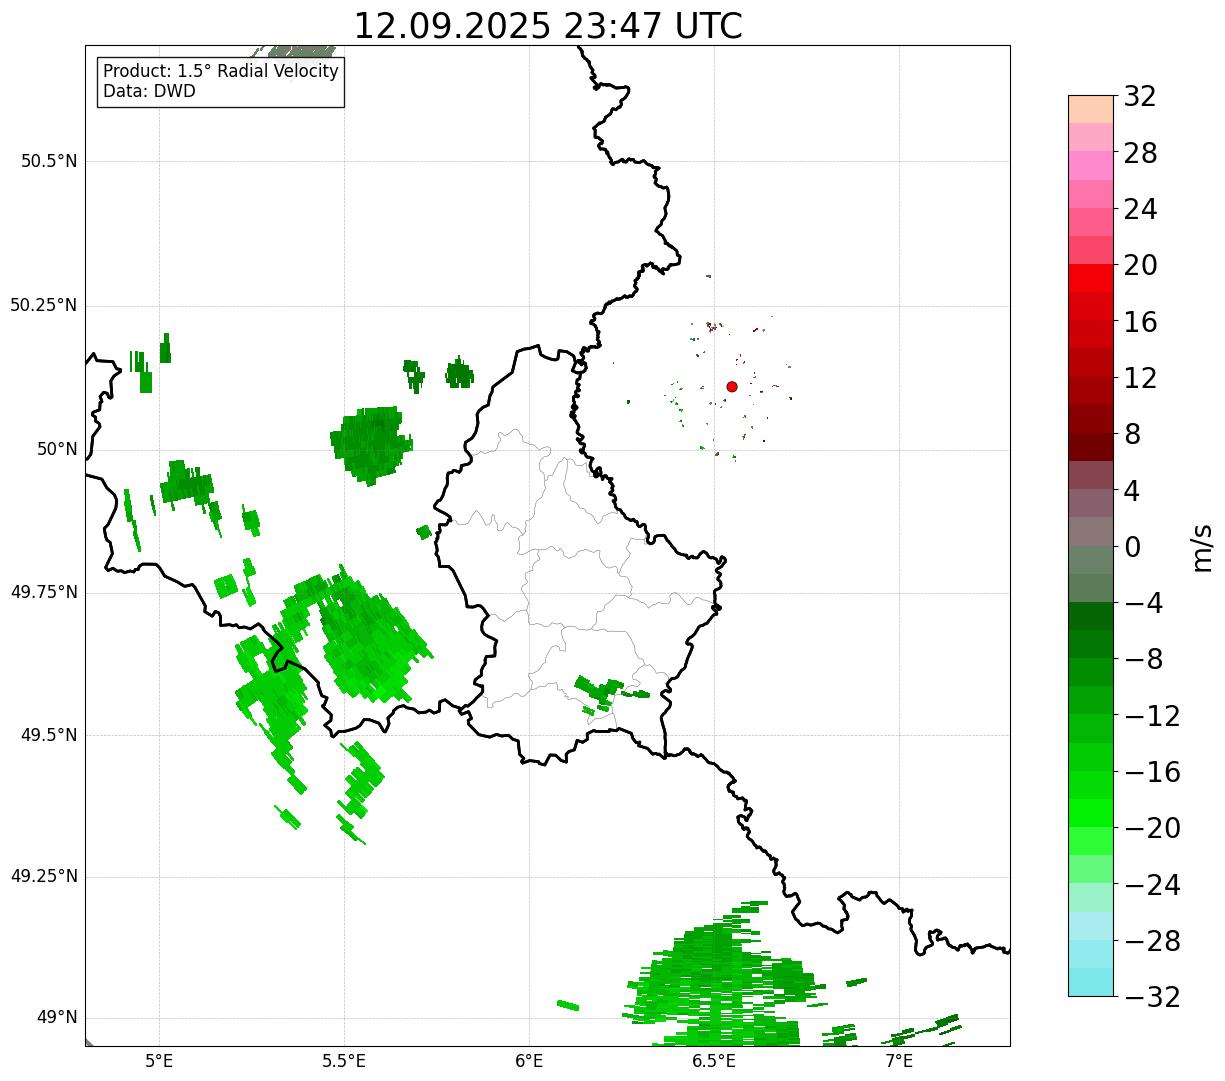Click the cyan bottom swatch of the colorbar
This screenshot has height=1081, width=1225.
[x=1091, y=982]
